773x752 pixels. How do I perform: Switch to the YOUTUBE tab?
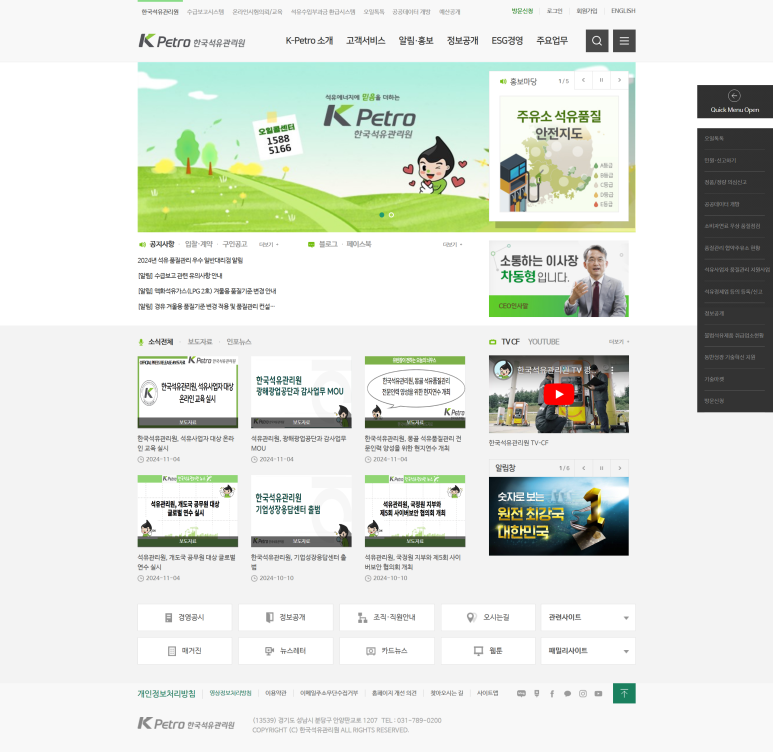click(x=544, y=342)
